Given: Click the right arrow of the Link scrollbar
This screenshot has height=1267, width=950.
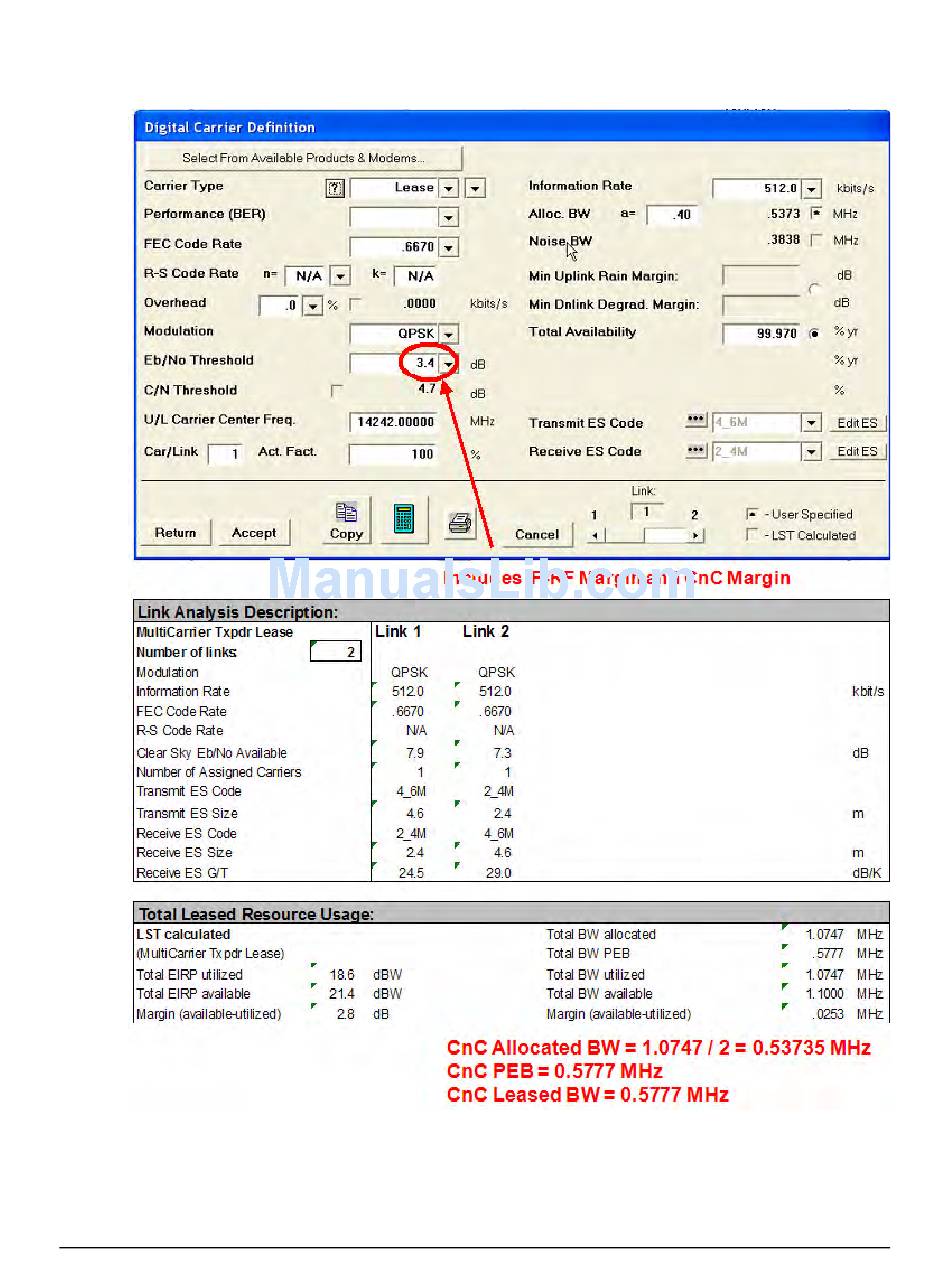Looking at the screenshot, I should click(x=695, y=536).
